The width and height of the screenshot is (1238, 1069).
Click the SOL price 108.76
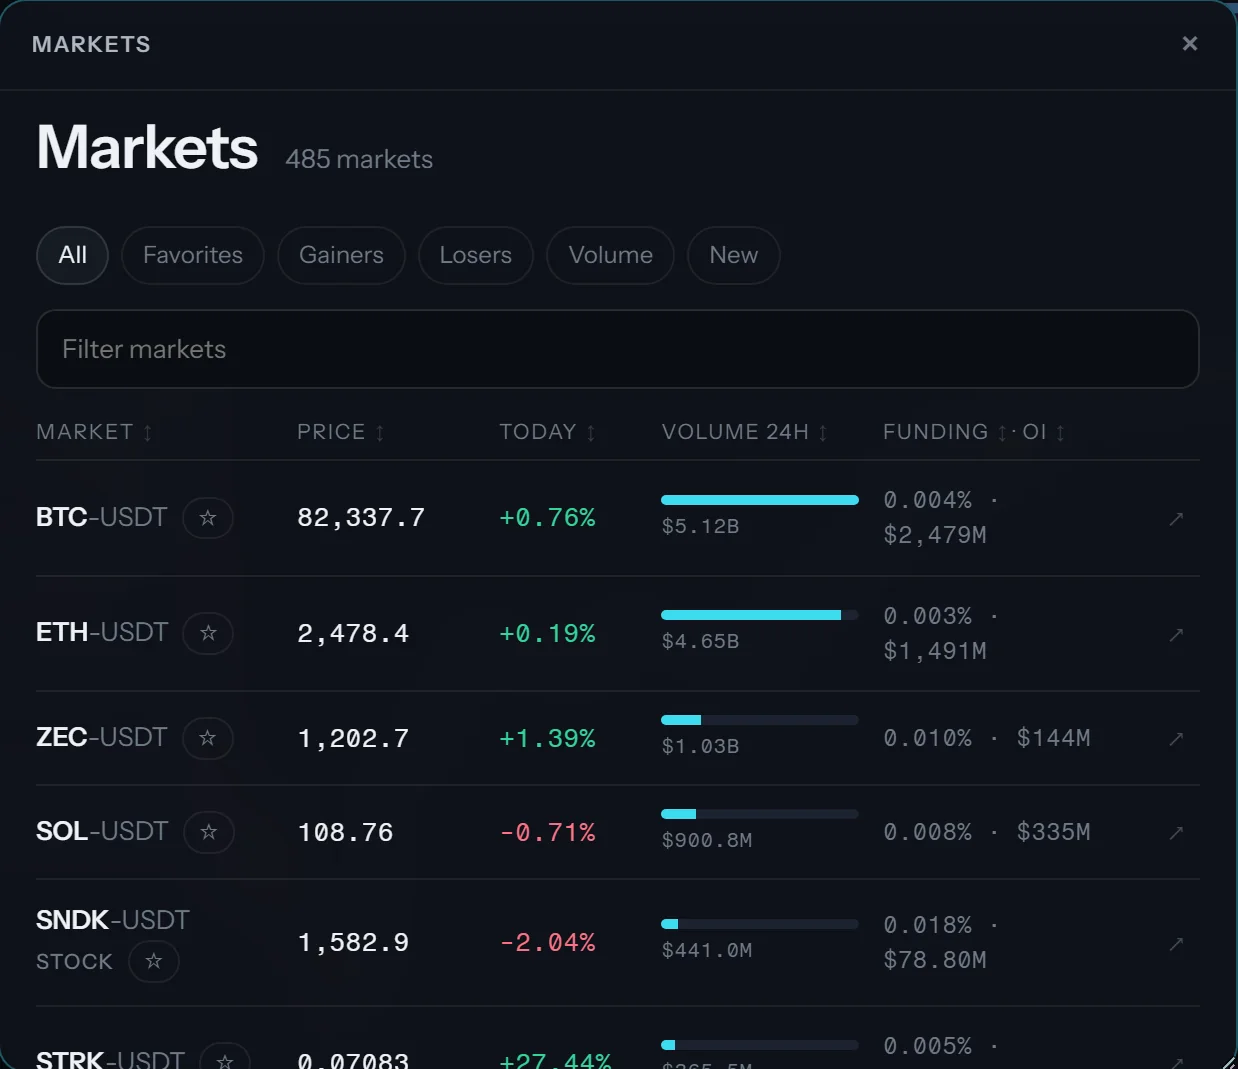(x=345, y=833)
